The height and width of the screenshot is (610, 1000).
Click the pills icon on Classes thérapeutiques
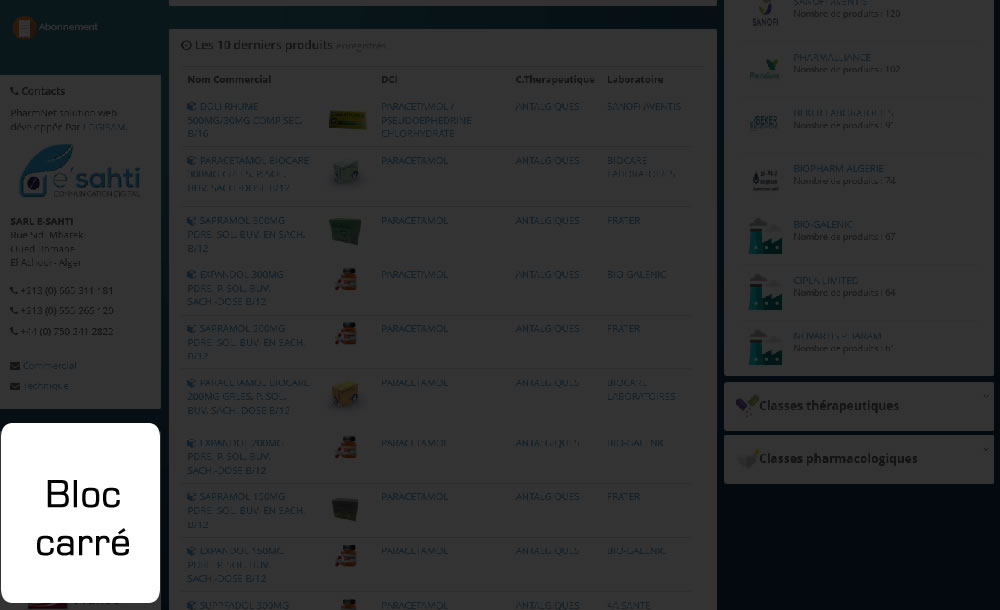746,405
